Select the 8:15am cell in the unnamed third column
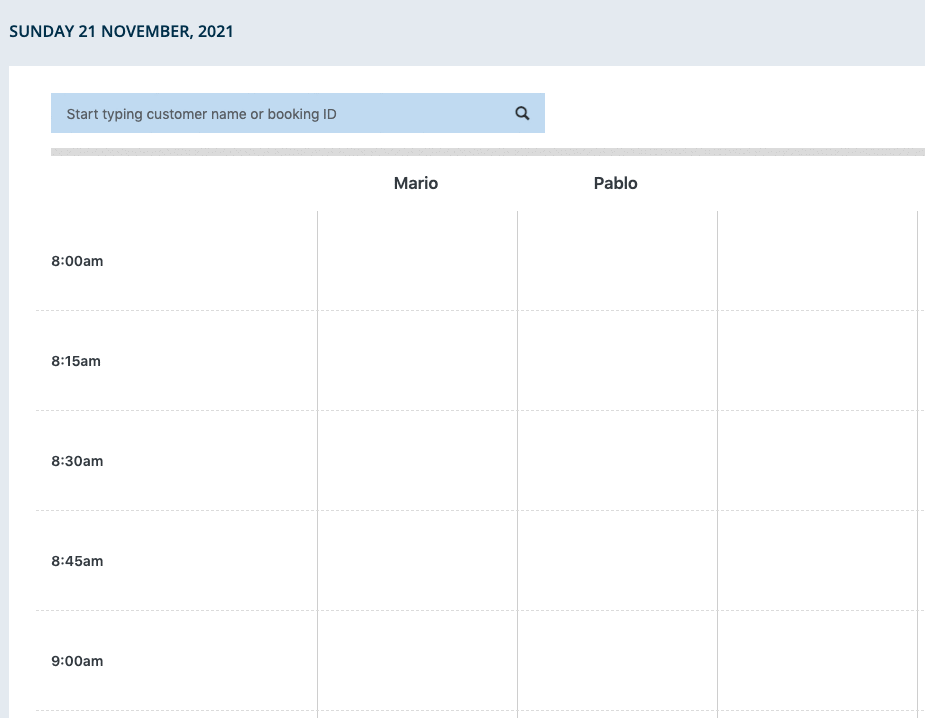This screenshot has width=925, height=718. (817, 361)
